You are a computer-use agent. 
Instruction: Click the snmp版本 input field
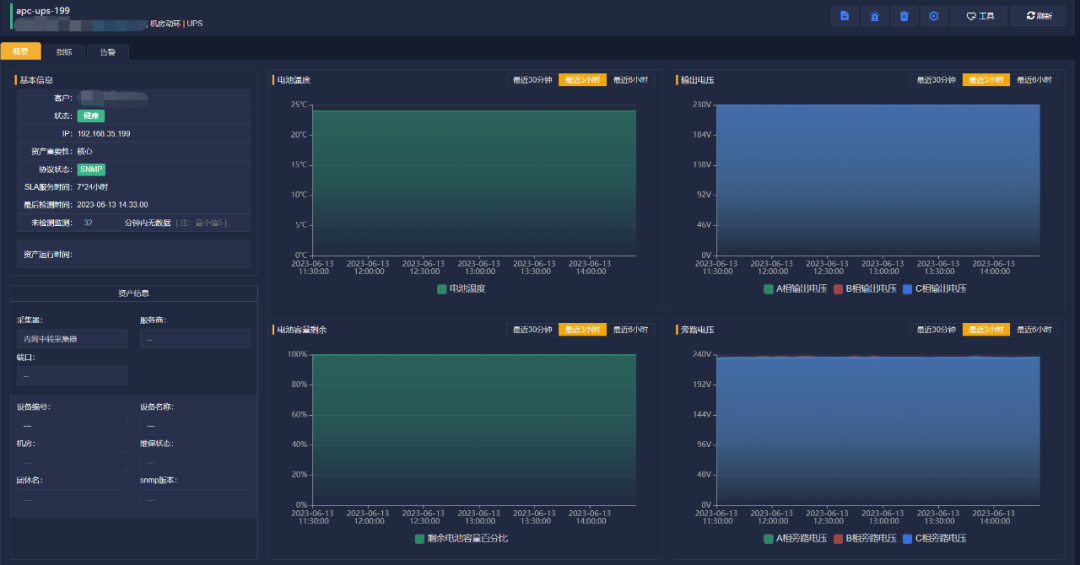pyautogui.click(x=195, y=500)
